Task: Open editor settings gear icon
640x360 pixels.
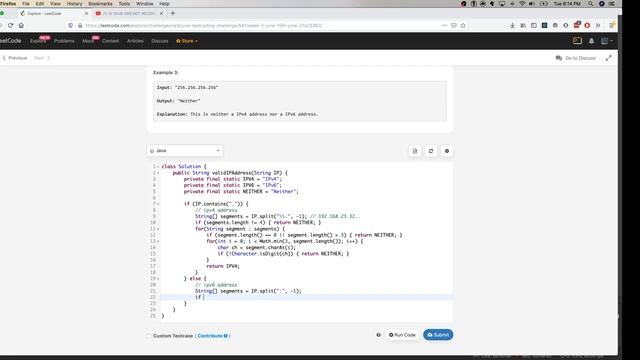Action: (x=447, y=151)
